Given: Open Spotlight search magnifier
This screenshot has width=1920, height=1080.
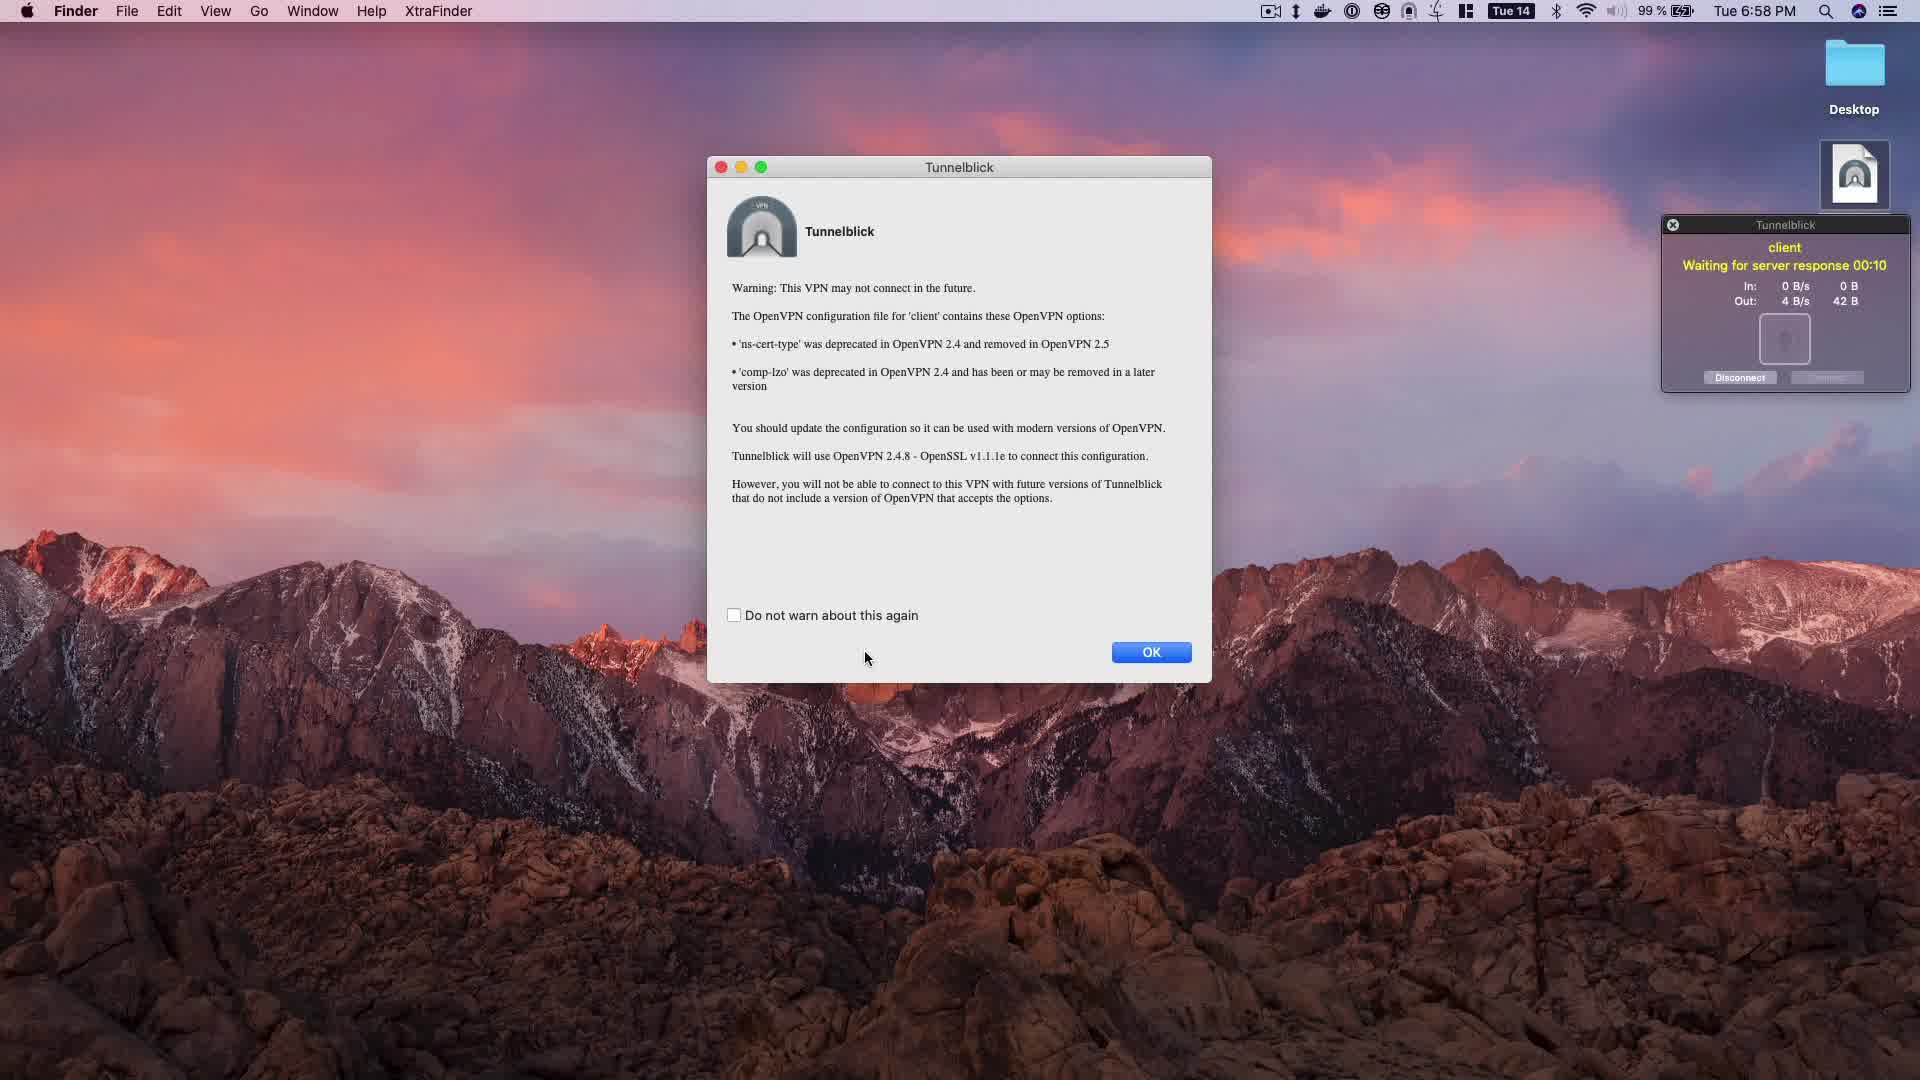Looking at the screenshot, I should coord(1825,11).
